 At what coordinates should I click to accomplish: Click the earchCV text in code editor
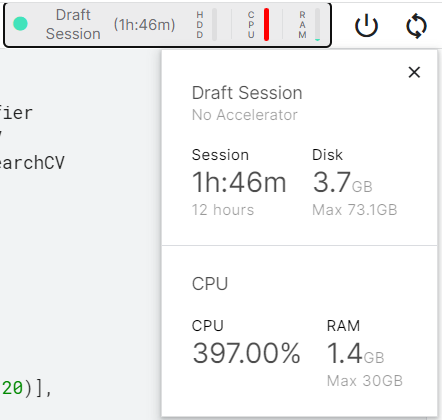[x=32, y=163]
